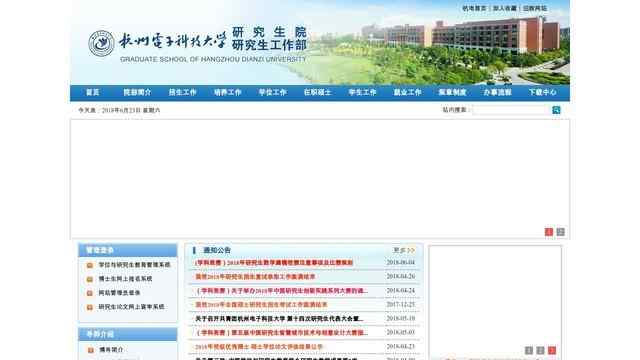
Task: Click icon beside 研究生论文网上评审系统 link
Action: (x=90, y=307)
